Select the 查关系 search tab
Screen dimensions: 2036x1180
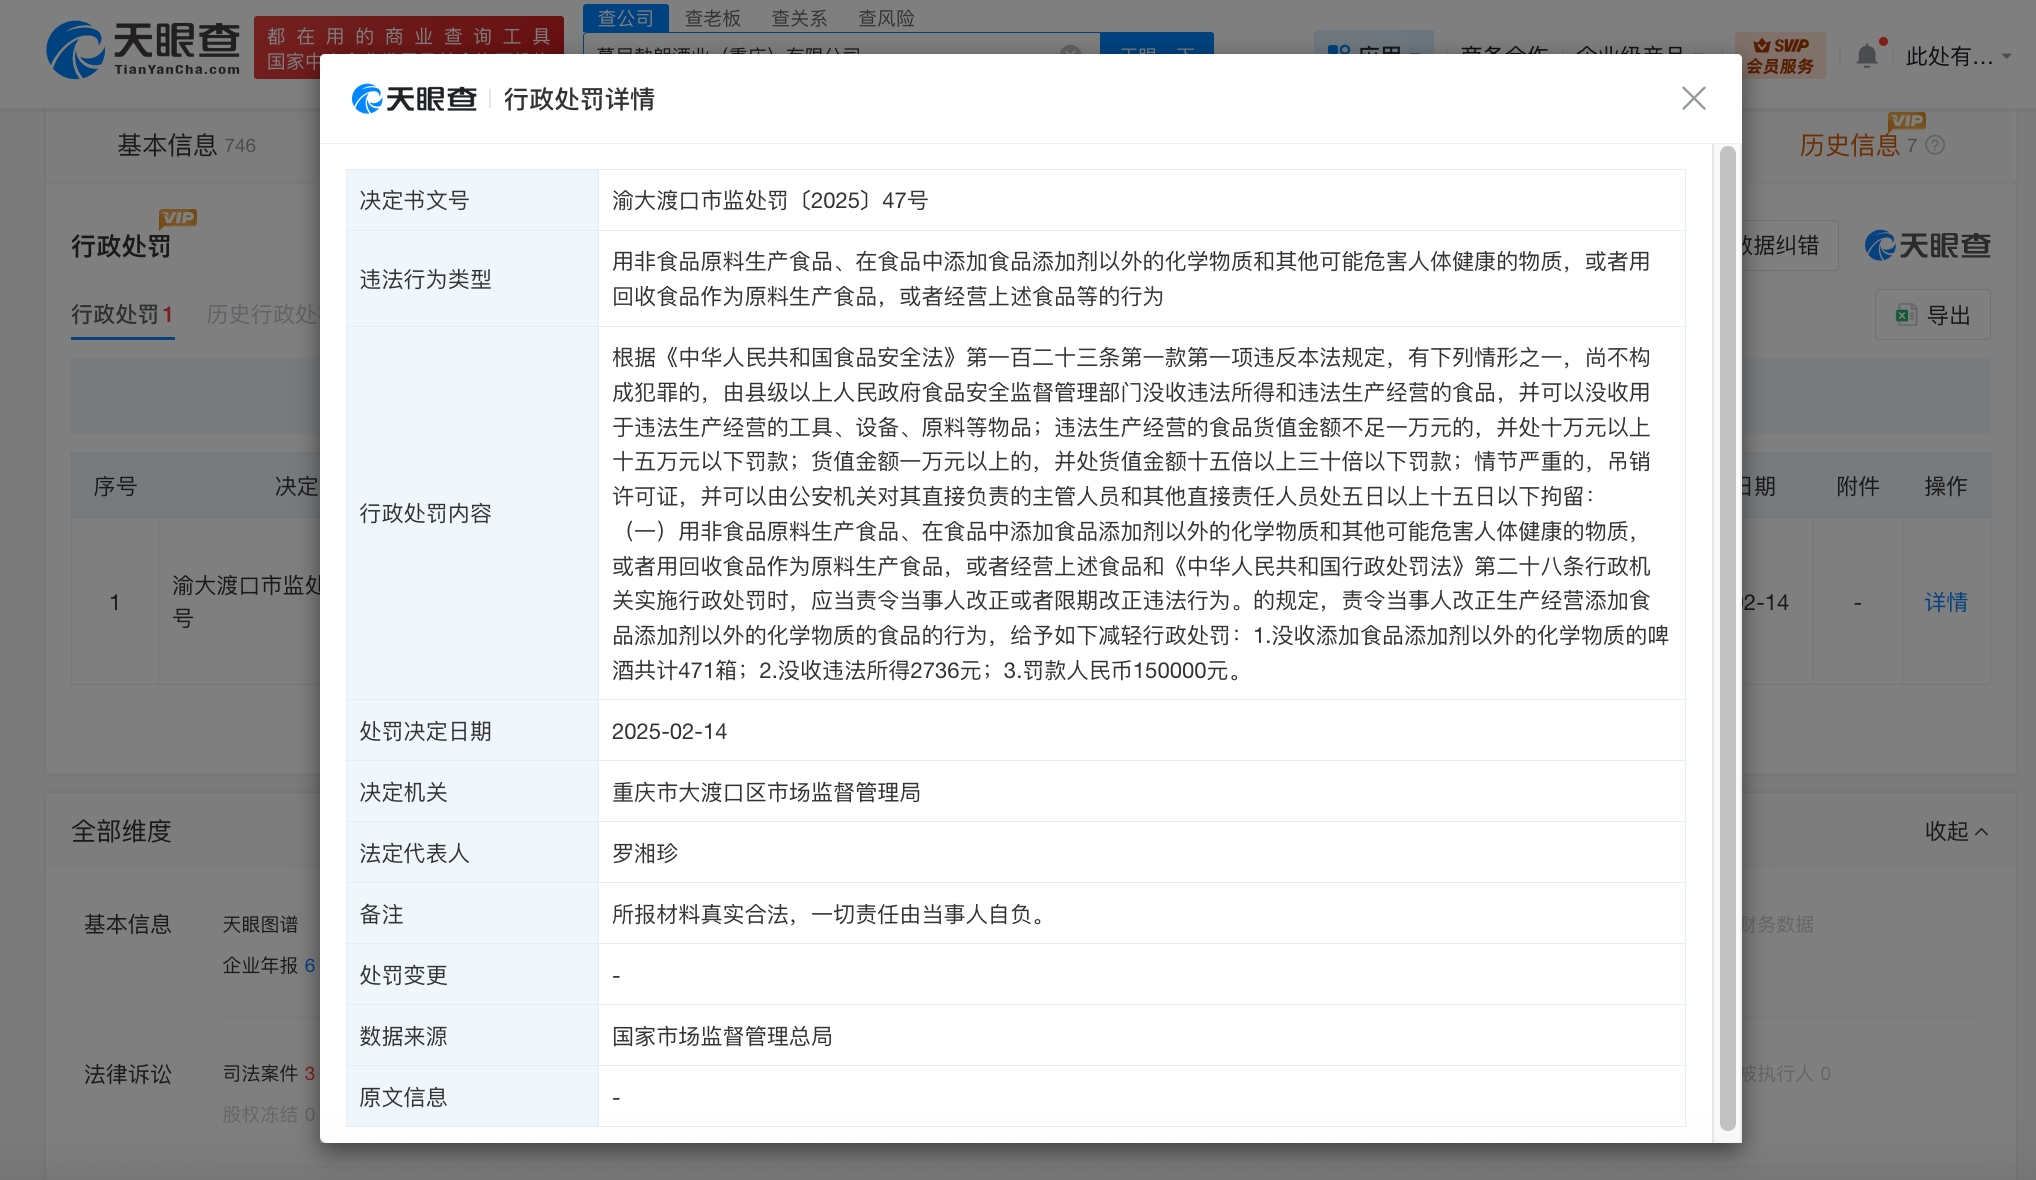[x=799, y=18]
